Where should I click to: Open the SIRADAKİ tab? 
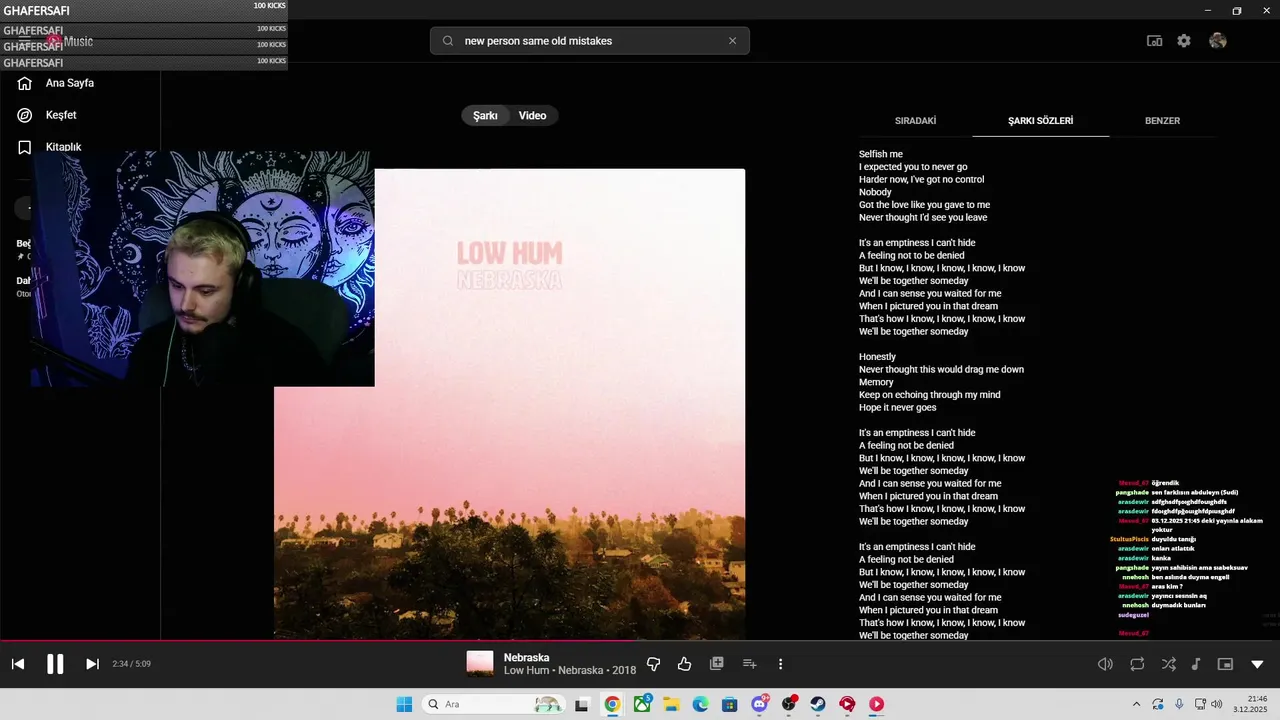[x=915, y=121]
